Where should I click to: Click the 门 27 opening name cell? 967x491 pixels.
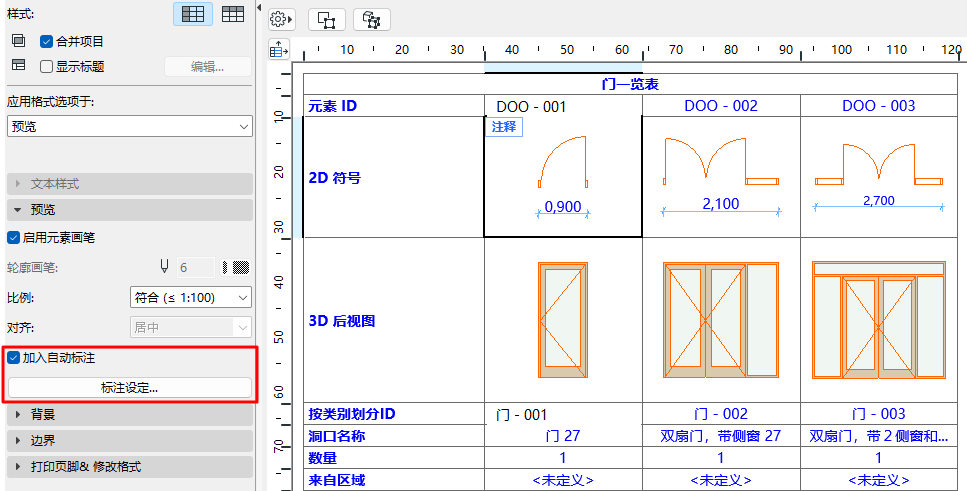pyautogui.click(x=563, y=435)
